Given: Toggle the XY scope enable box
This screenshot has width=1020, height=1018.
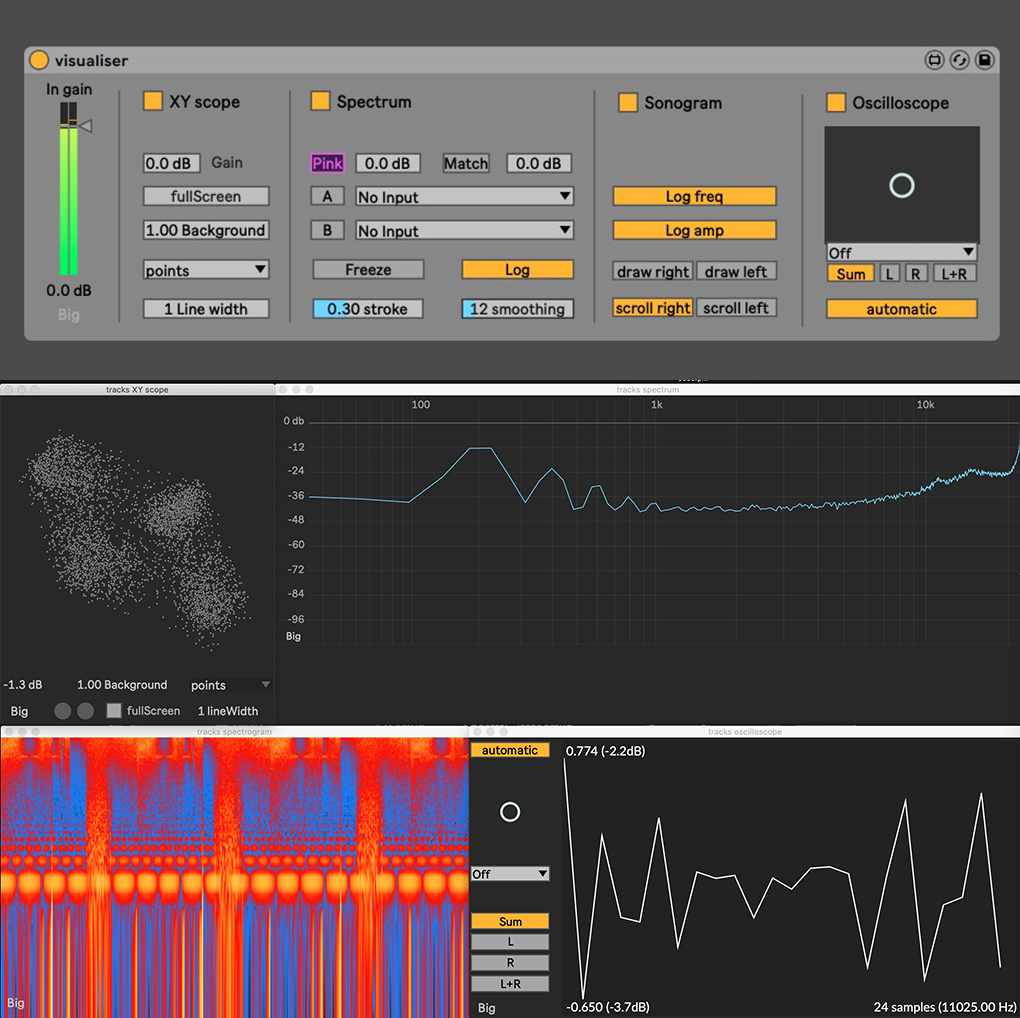Looking at the screenshot, I should (x=153, y=101).
